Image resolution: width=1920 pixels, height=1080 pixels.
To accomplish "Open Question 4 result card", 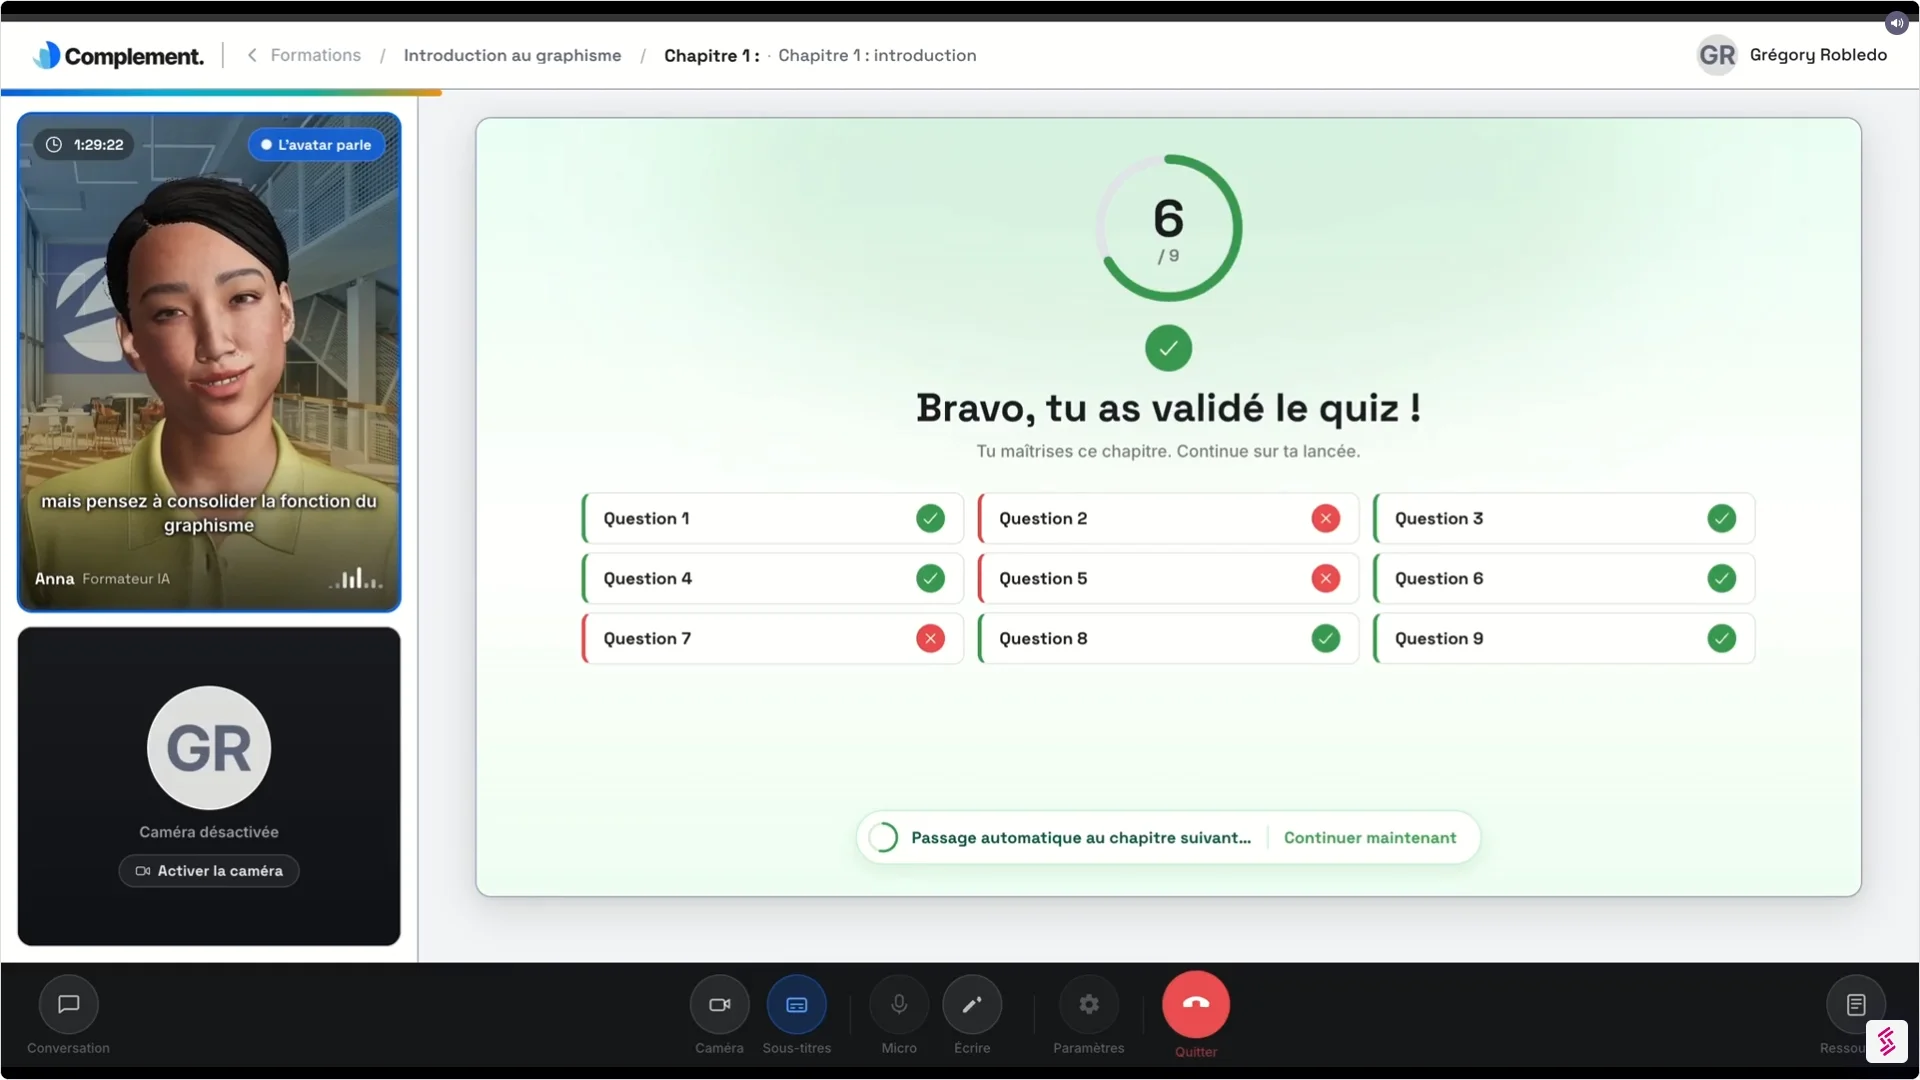I will [x=772, y=578].
